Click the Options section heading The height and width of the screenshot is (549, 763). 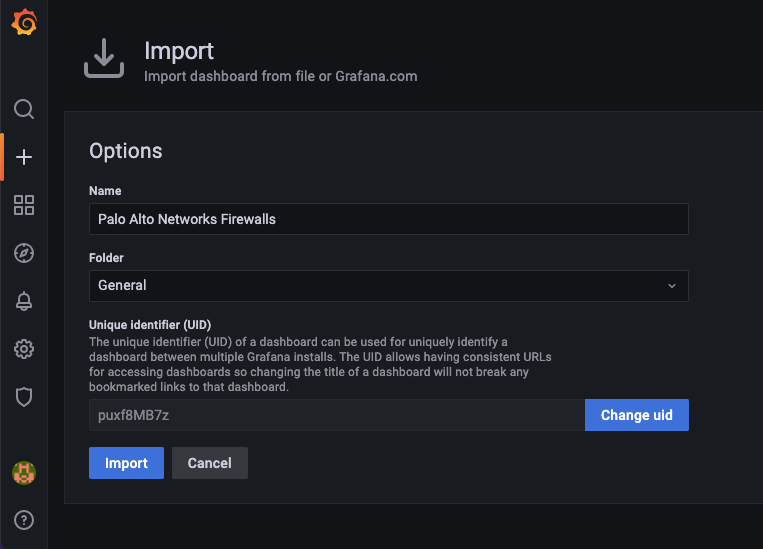[125, 151]
